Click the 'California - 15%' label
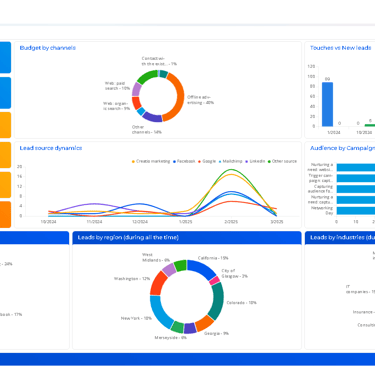 click(213, 258)
